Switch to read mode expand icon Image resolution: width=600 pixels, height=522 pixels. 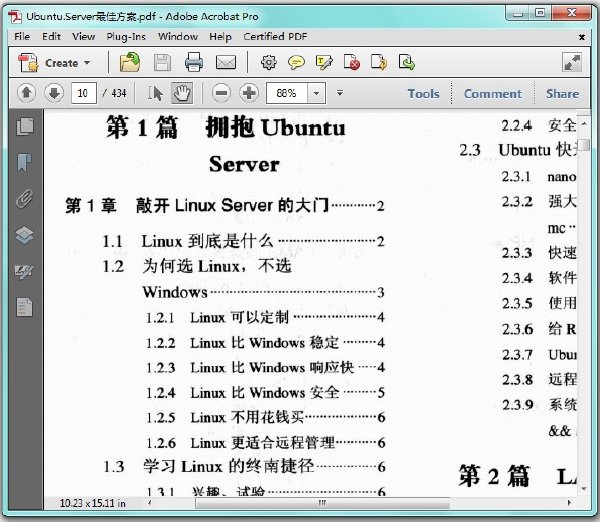pos(572,62)
